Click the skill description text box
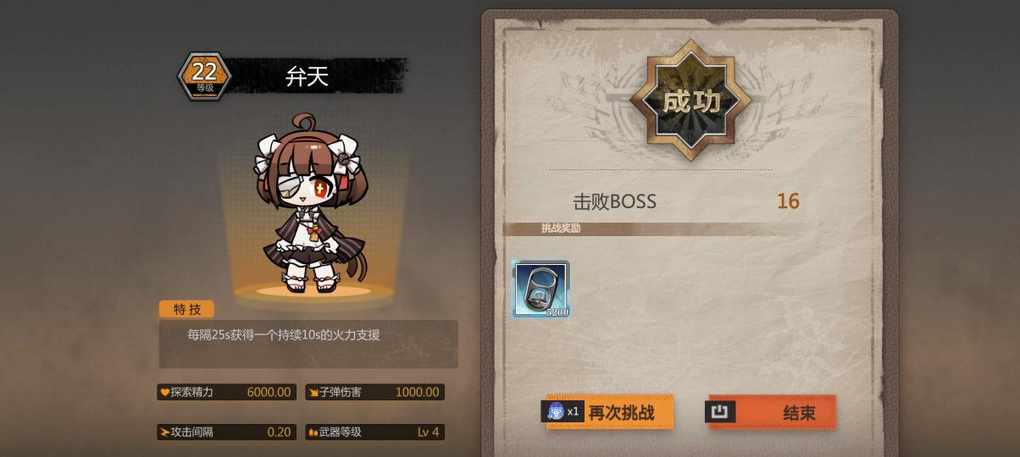Screen dimensions: 1020x457 point(308,344)
